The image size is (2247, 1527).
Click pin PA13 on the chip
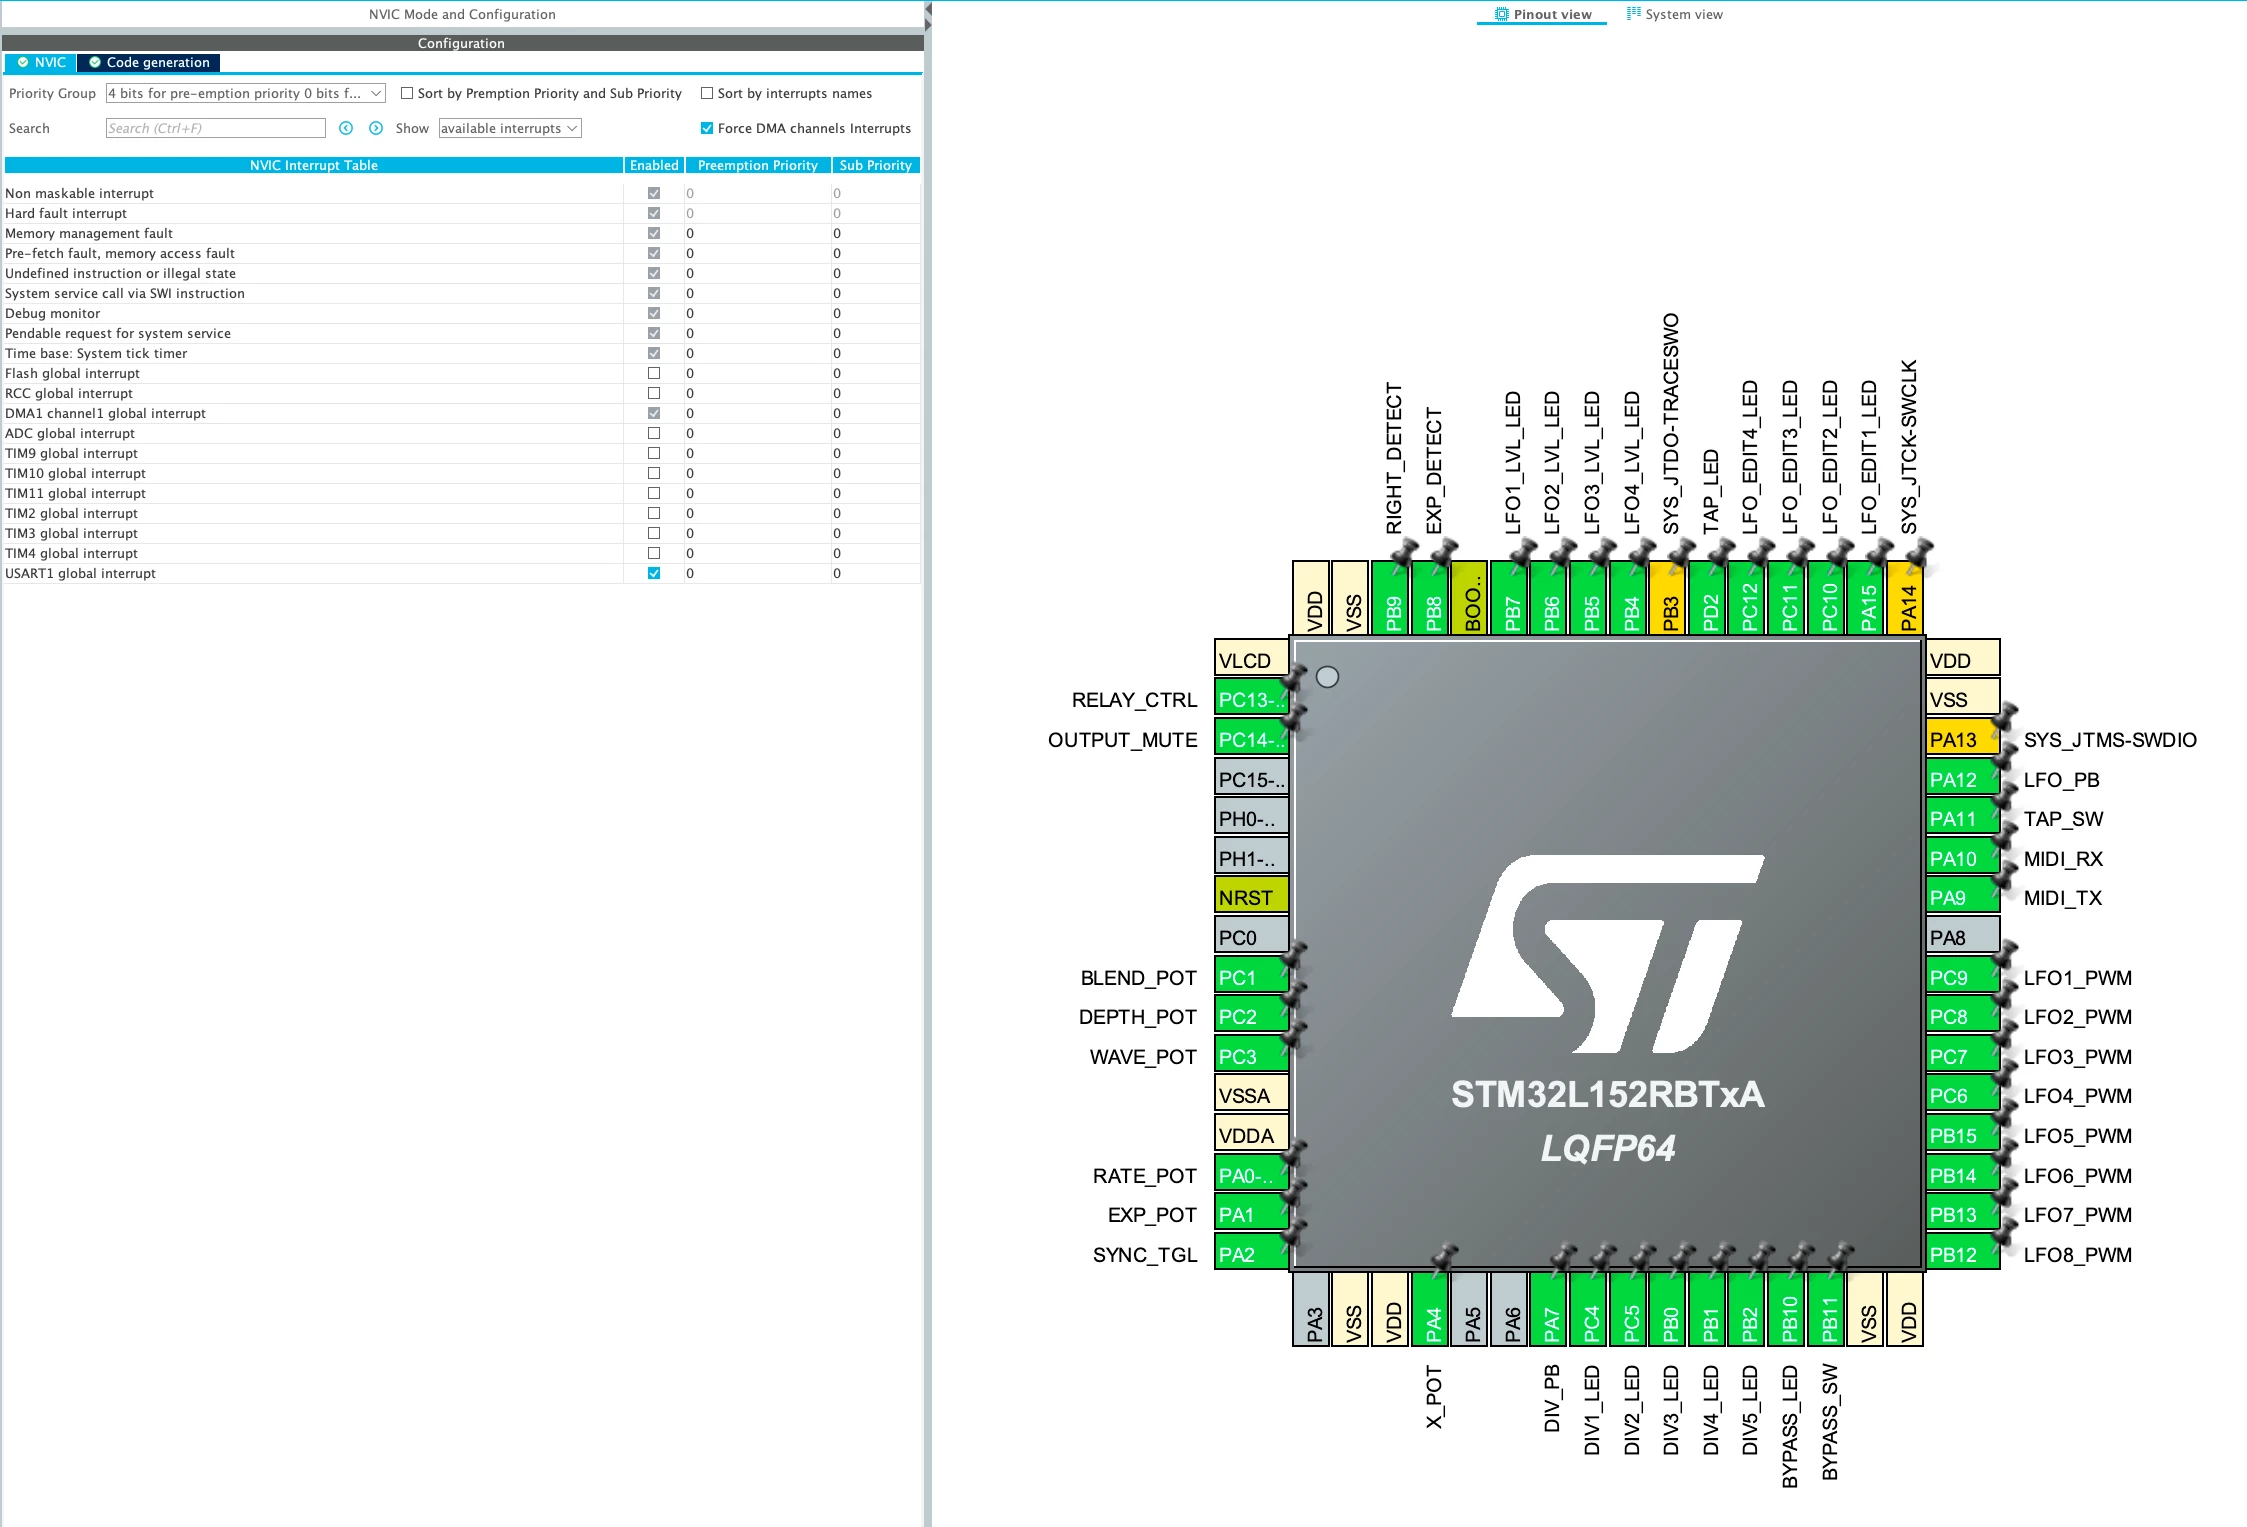pyautogui.click(x=1962, y=739)
